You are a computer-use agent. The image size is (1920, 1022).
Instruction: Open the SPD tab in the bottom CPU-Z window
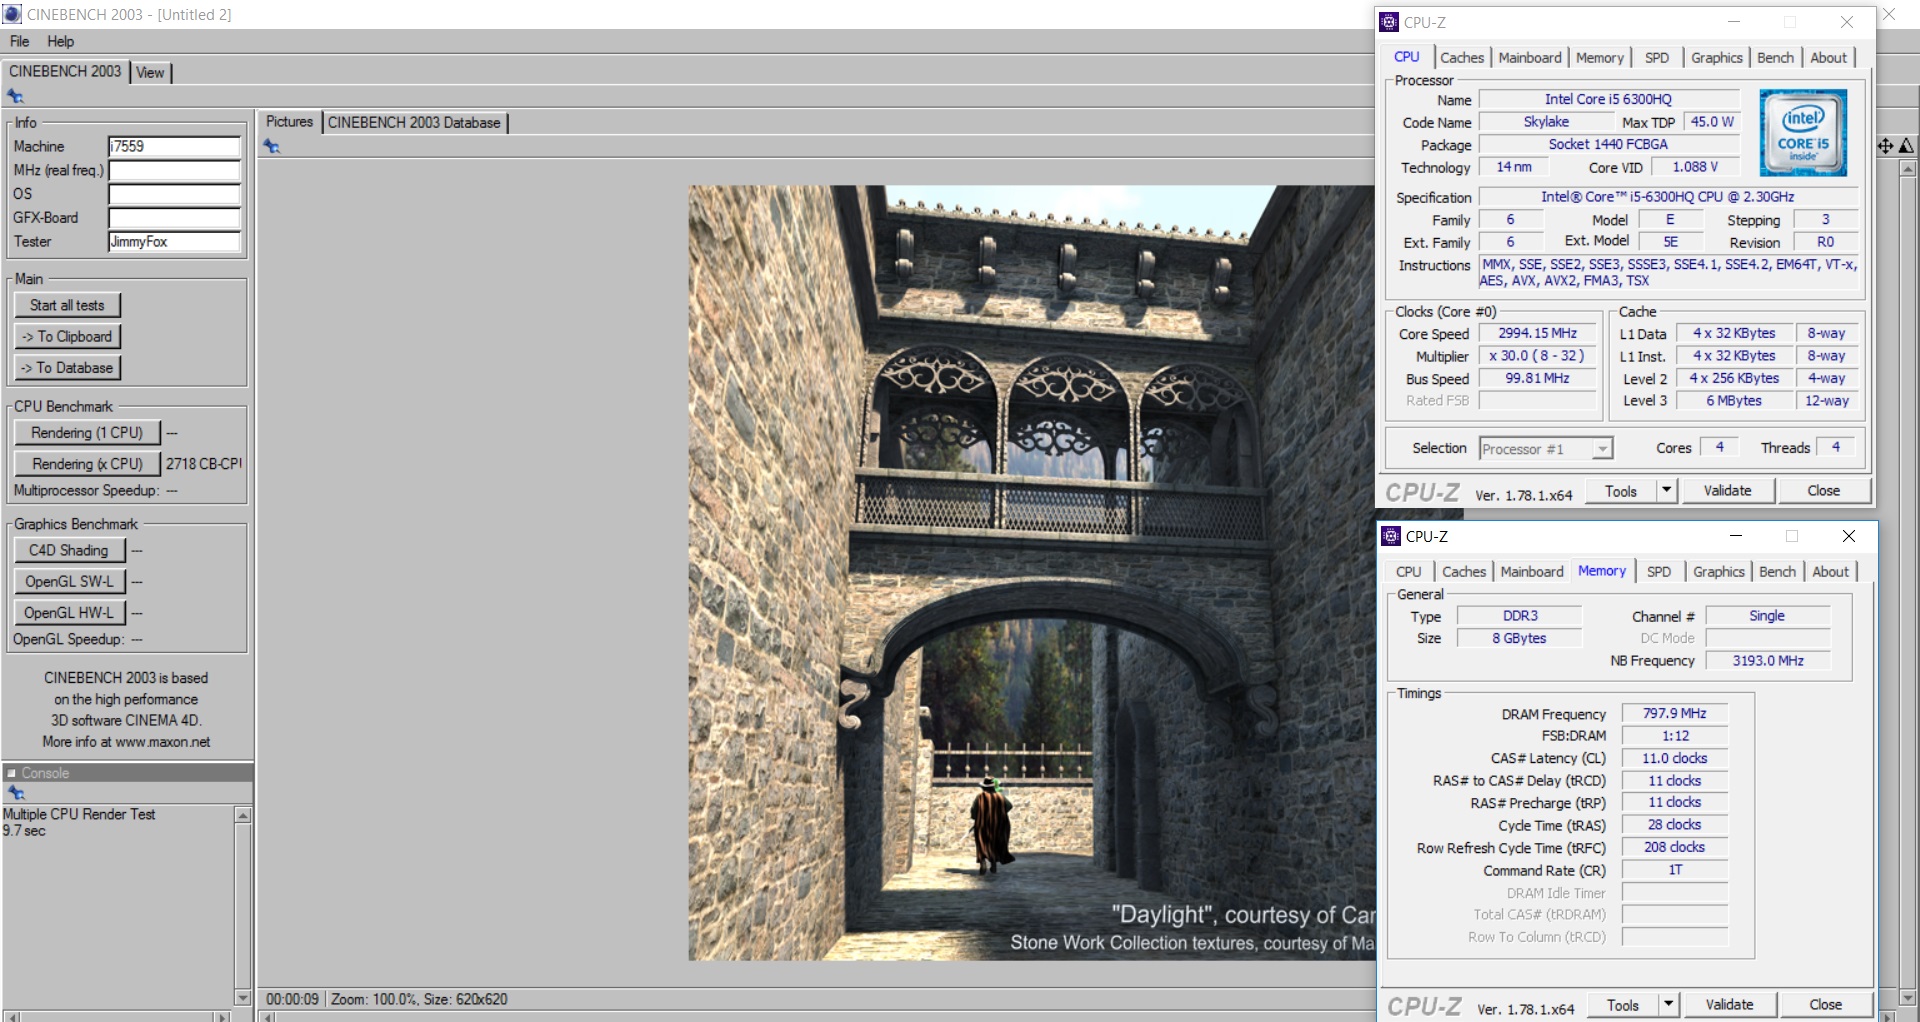coord(1659,572)
